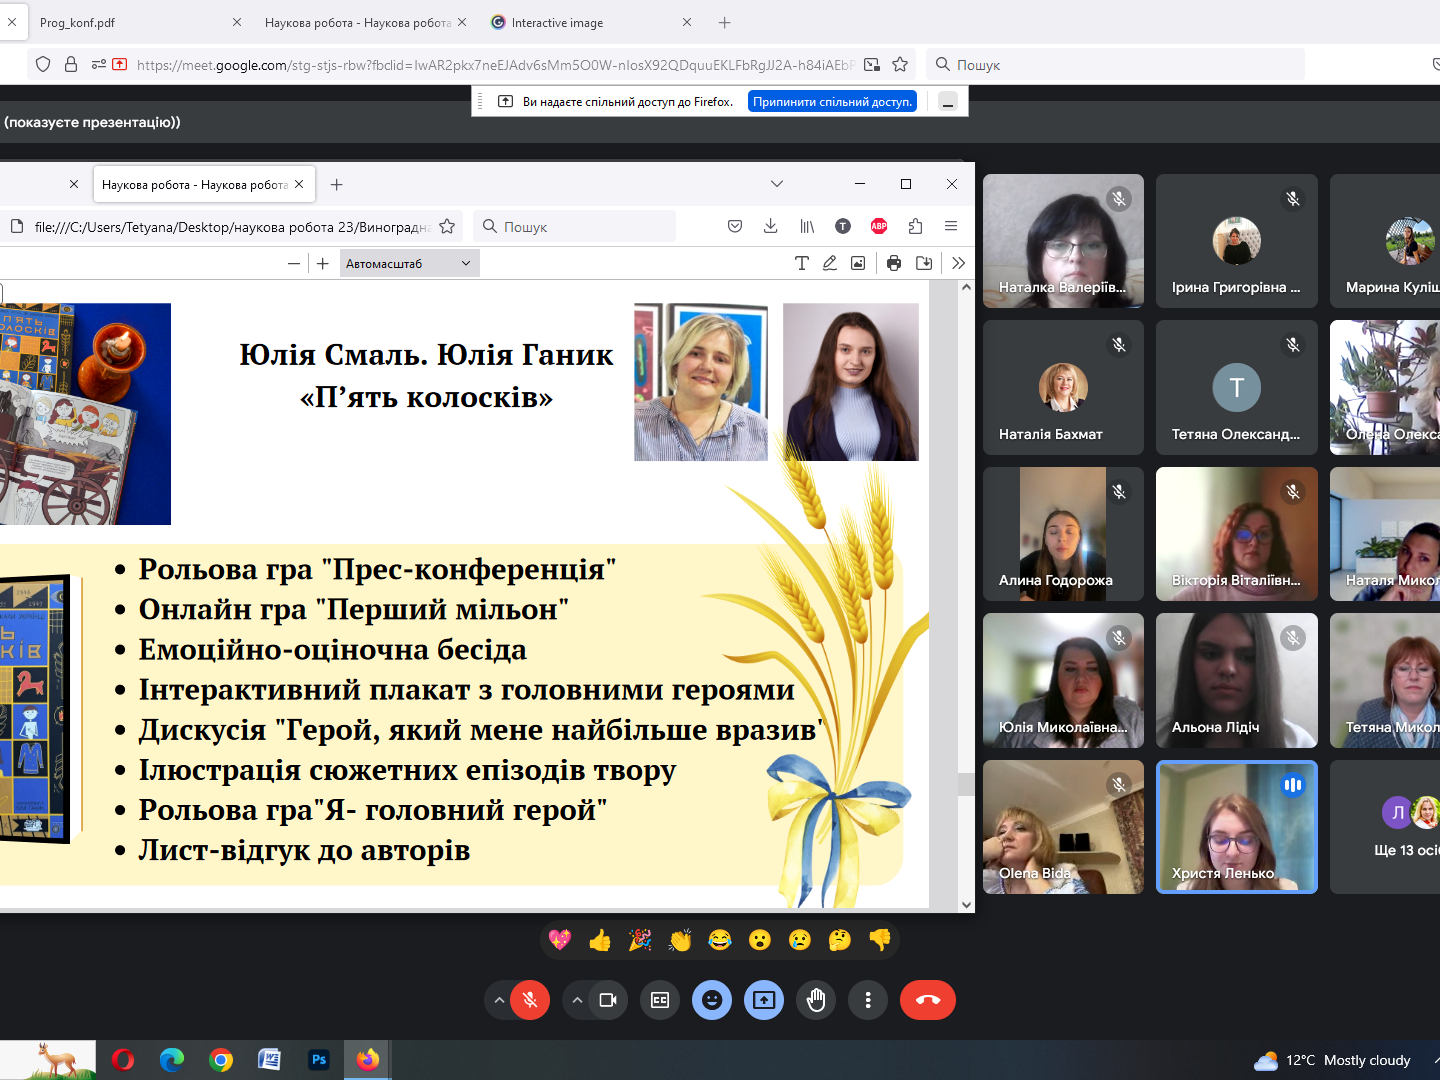Expand the microphone audio settings arrow
This screenshot has width=1440, height=1080.
pyautogui.click(x=499, y=1000)
